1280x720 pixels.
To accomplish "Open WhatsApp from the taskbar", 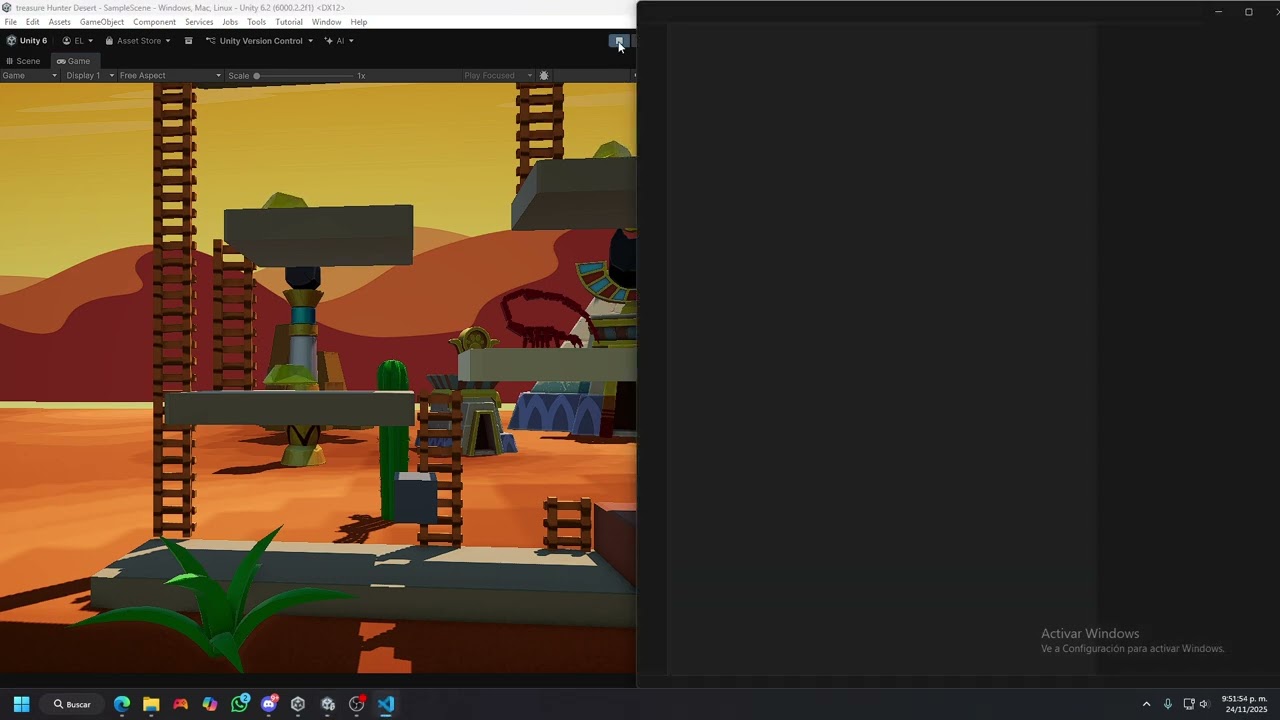I will (x=239, y=704).
